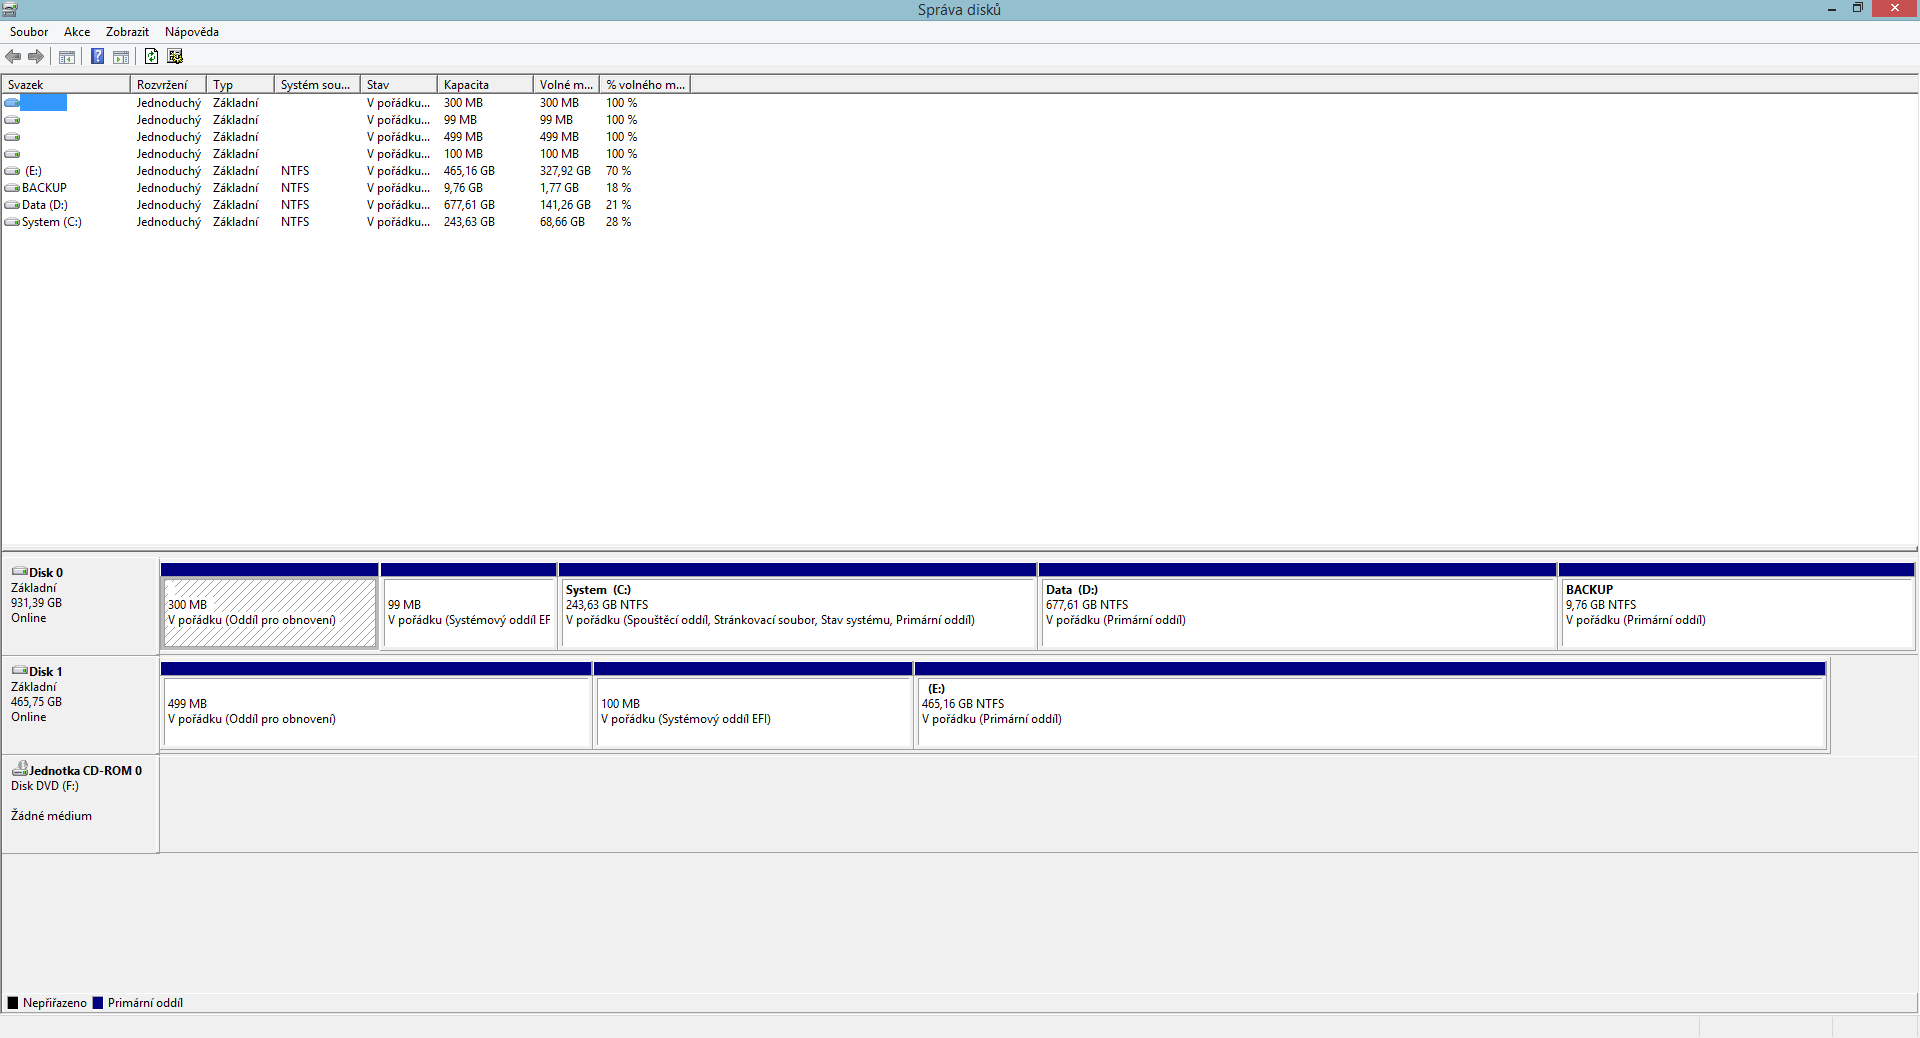Click the free space value 327,92 GB
Screen dimensions: 1920x1038
(565, 171)
